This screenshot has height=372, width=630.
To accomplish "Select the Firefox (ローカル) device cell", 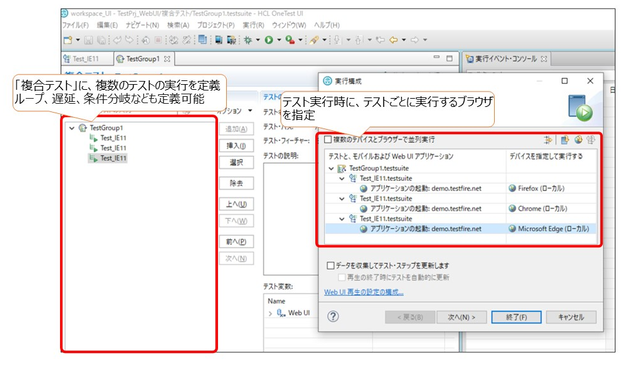I will pyautogui.click(x=551, y=188).
